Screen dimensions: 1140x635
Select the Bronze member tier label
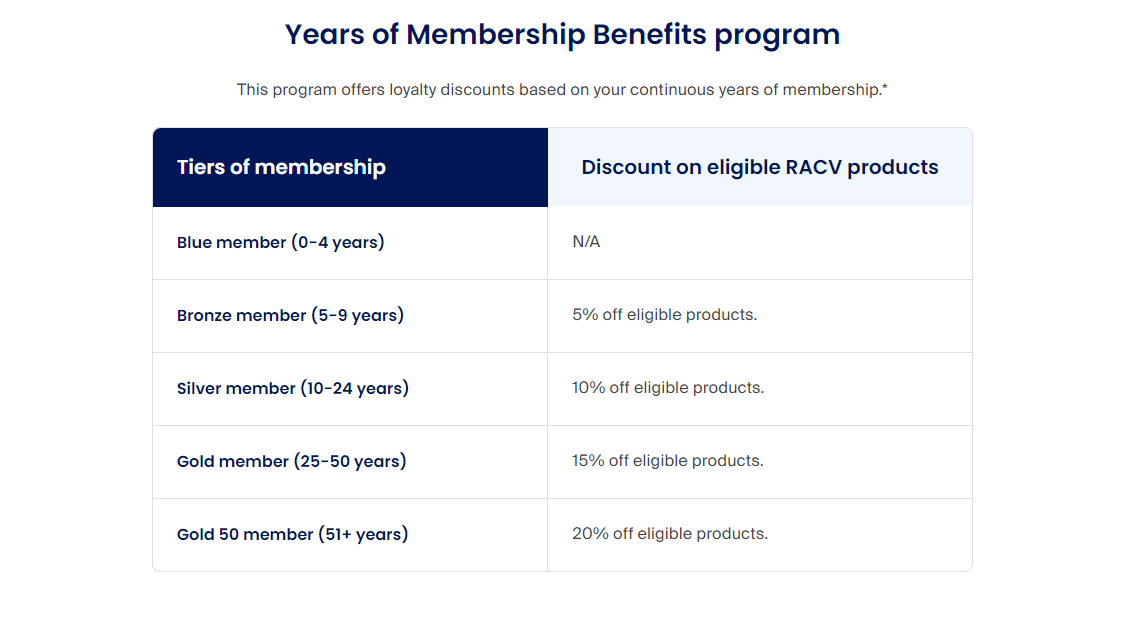tap(240, 315)
